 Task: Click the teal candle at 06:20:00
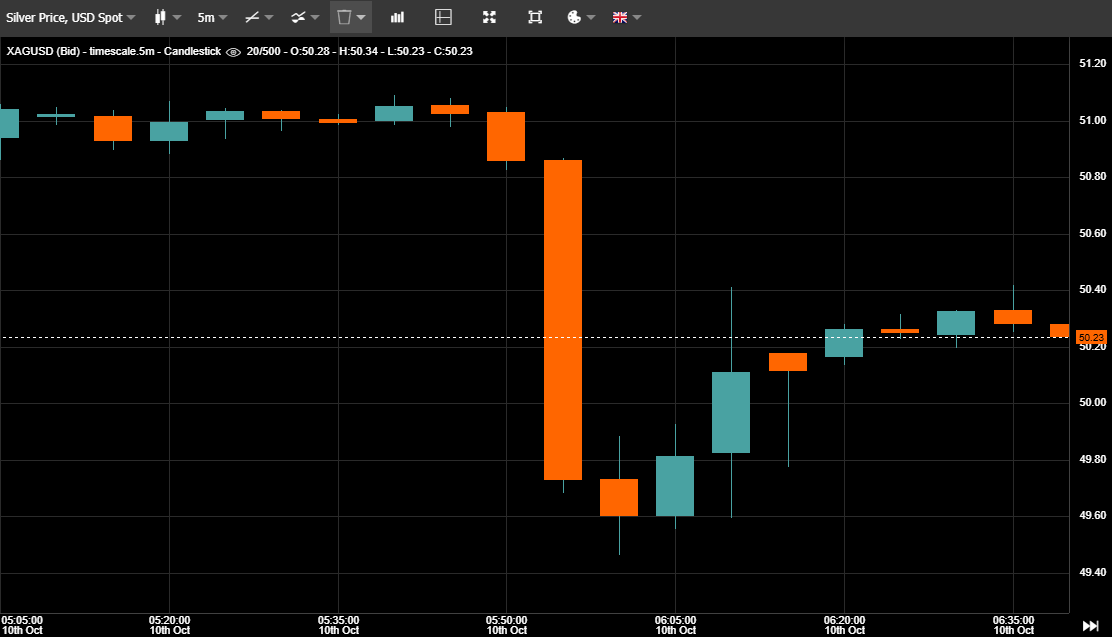(x=844, y=343)
